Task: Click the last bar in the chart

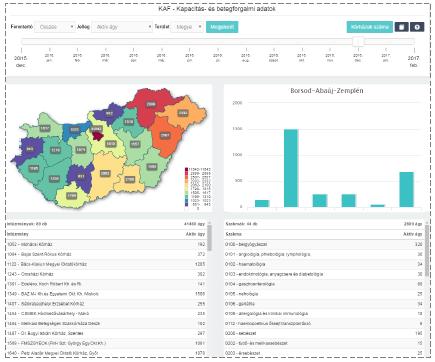Action: click(x=406, y=189)
